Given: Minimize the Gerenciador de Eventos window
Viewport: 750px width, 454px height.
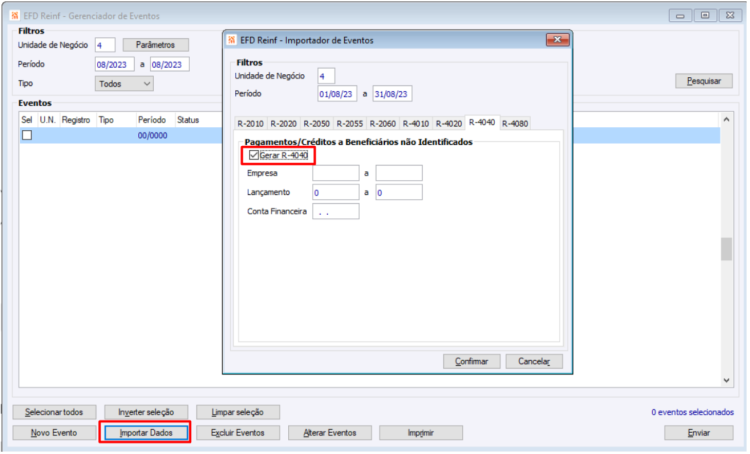Looking at the screenshot, I should pyautogui.click(x=680, y=16).
